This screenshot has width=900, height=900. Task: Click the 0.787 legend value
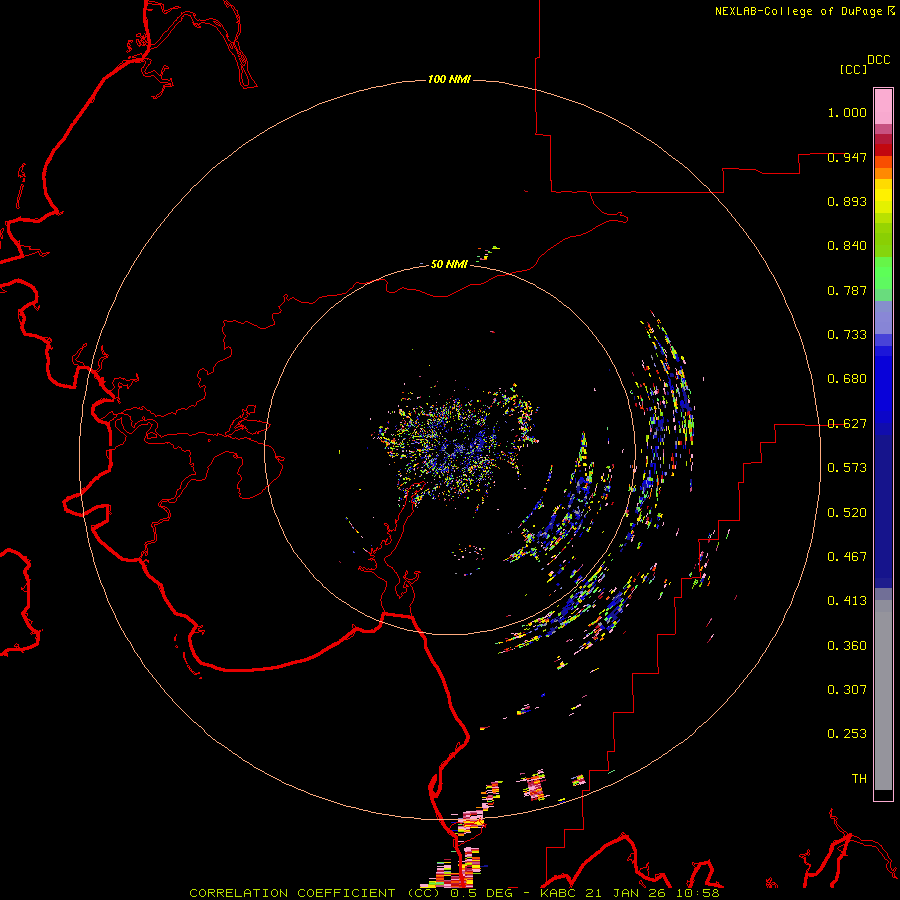(847, 290)
